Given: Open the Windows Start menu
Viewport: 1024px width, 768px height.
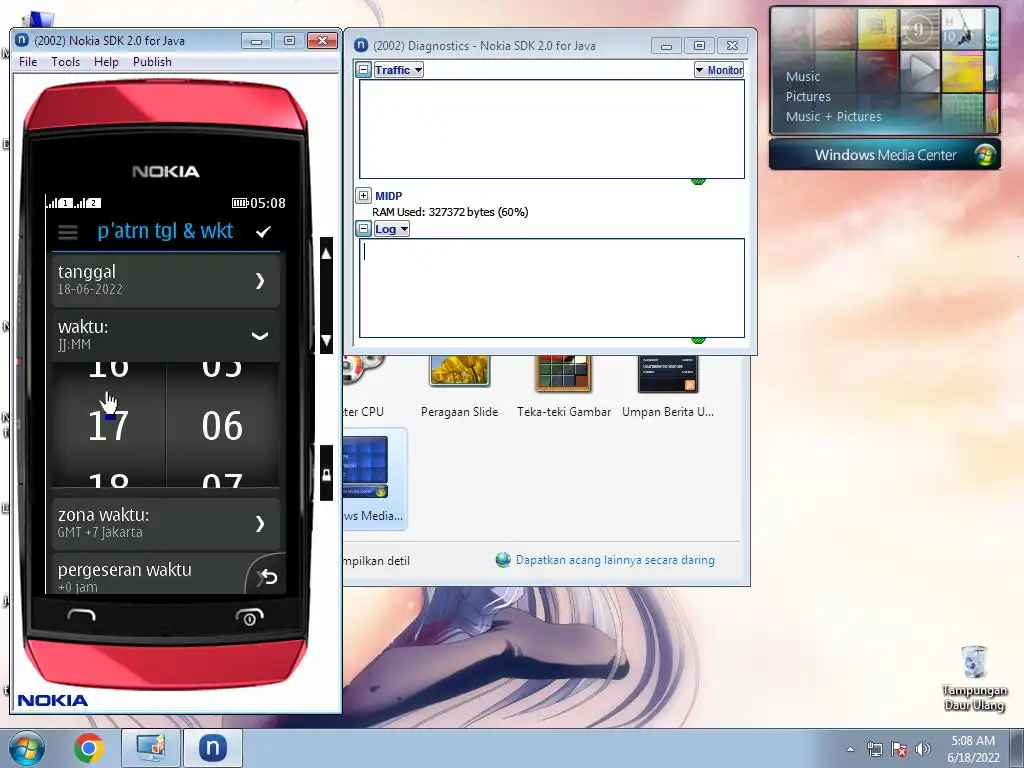Looking at the screenshot, I should pyautogui.click(x=27, y=748).
